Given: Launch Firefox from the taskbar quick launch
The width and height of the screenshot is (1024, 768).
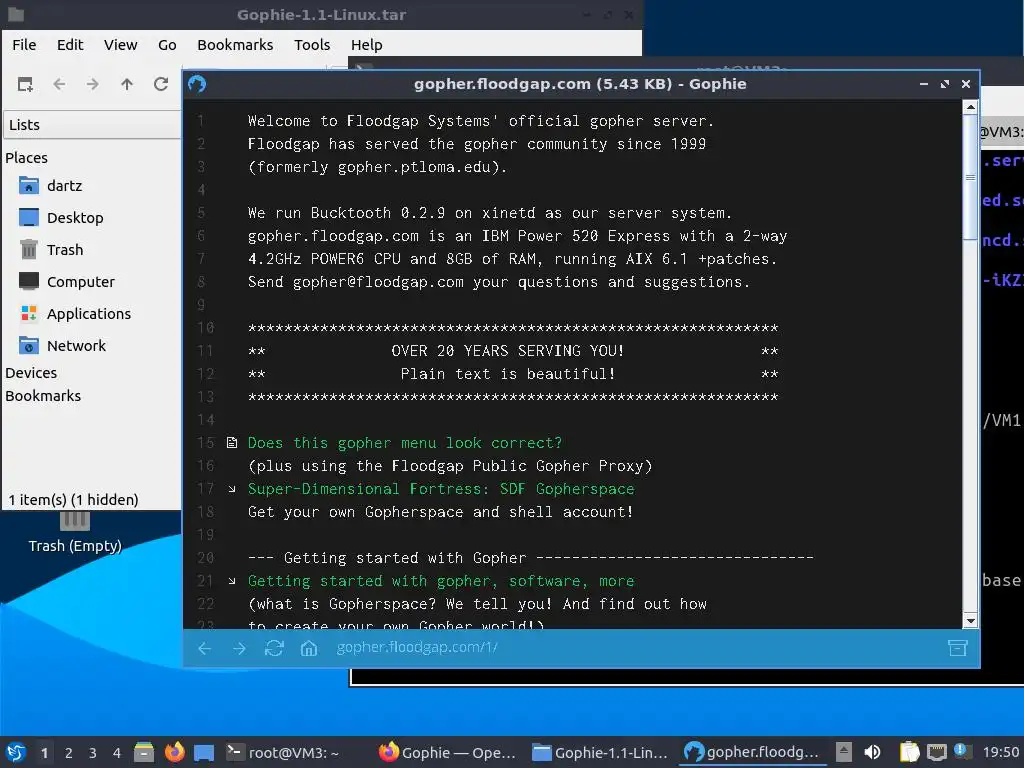Looking at the screenshot, I should point(174,752).
